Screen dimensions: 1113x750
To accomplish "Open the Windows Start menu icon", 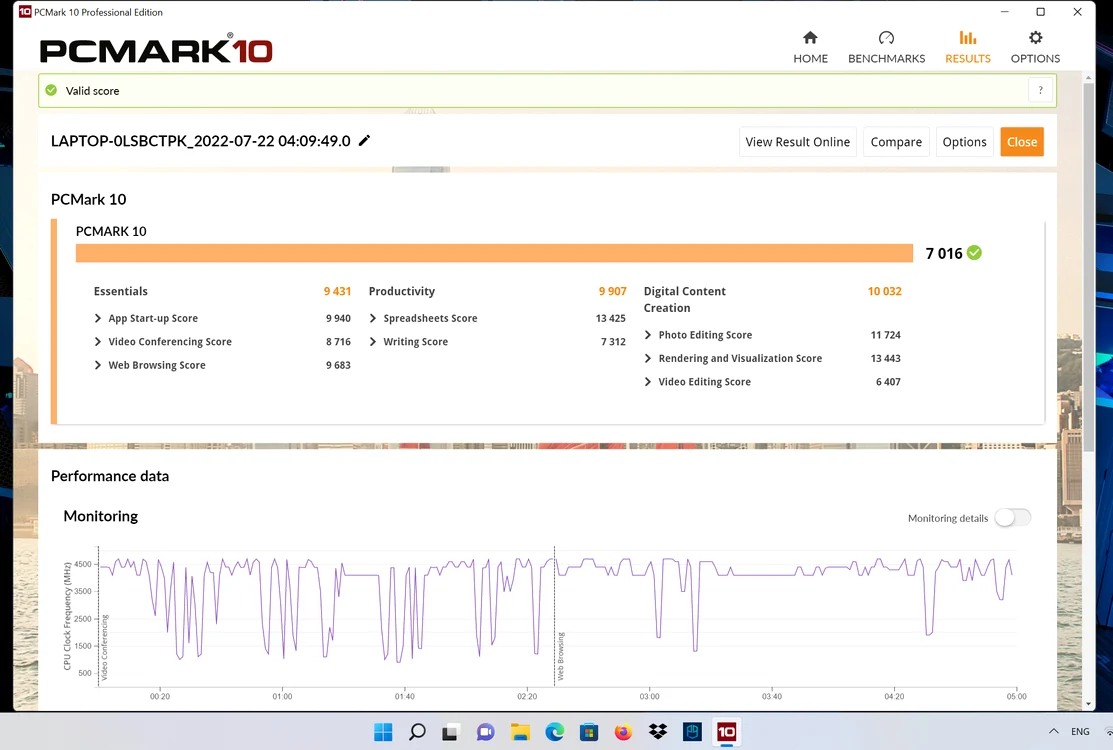I will [383, 732].
